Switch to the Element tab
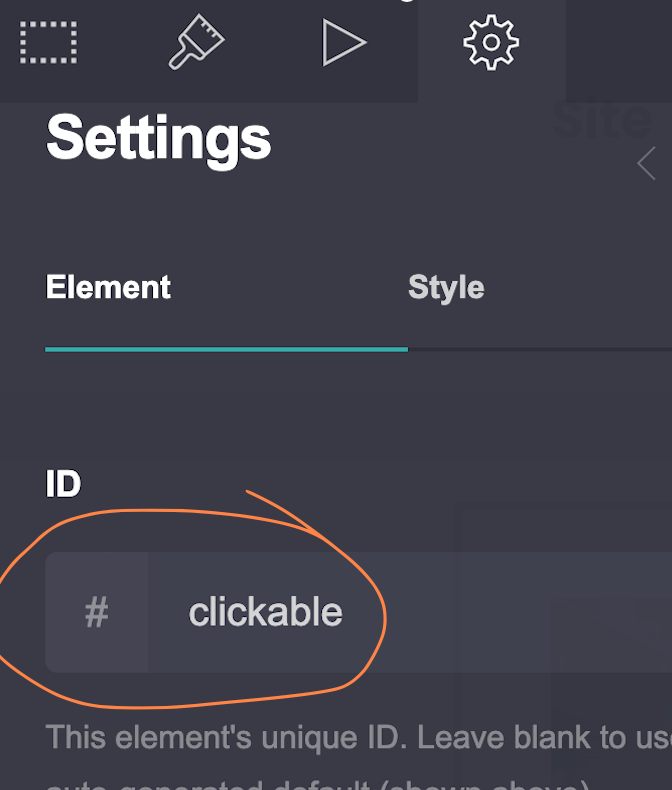The width and height of the screenshot is (672, 790). [108, 288]
